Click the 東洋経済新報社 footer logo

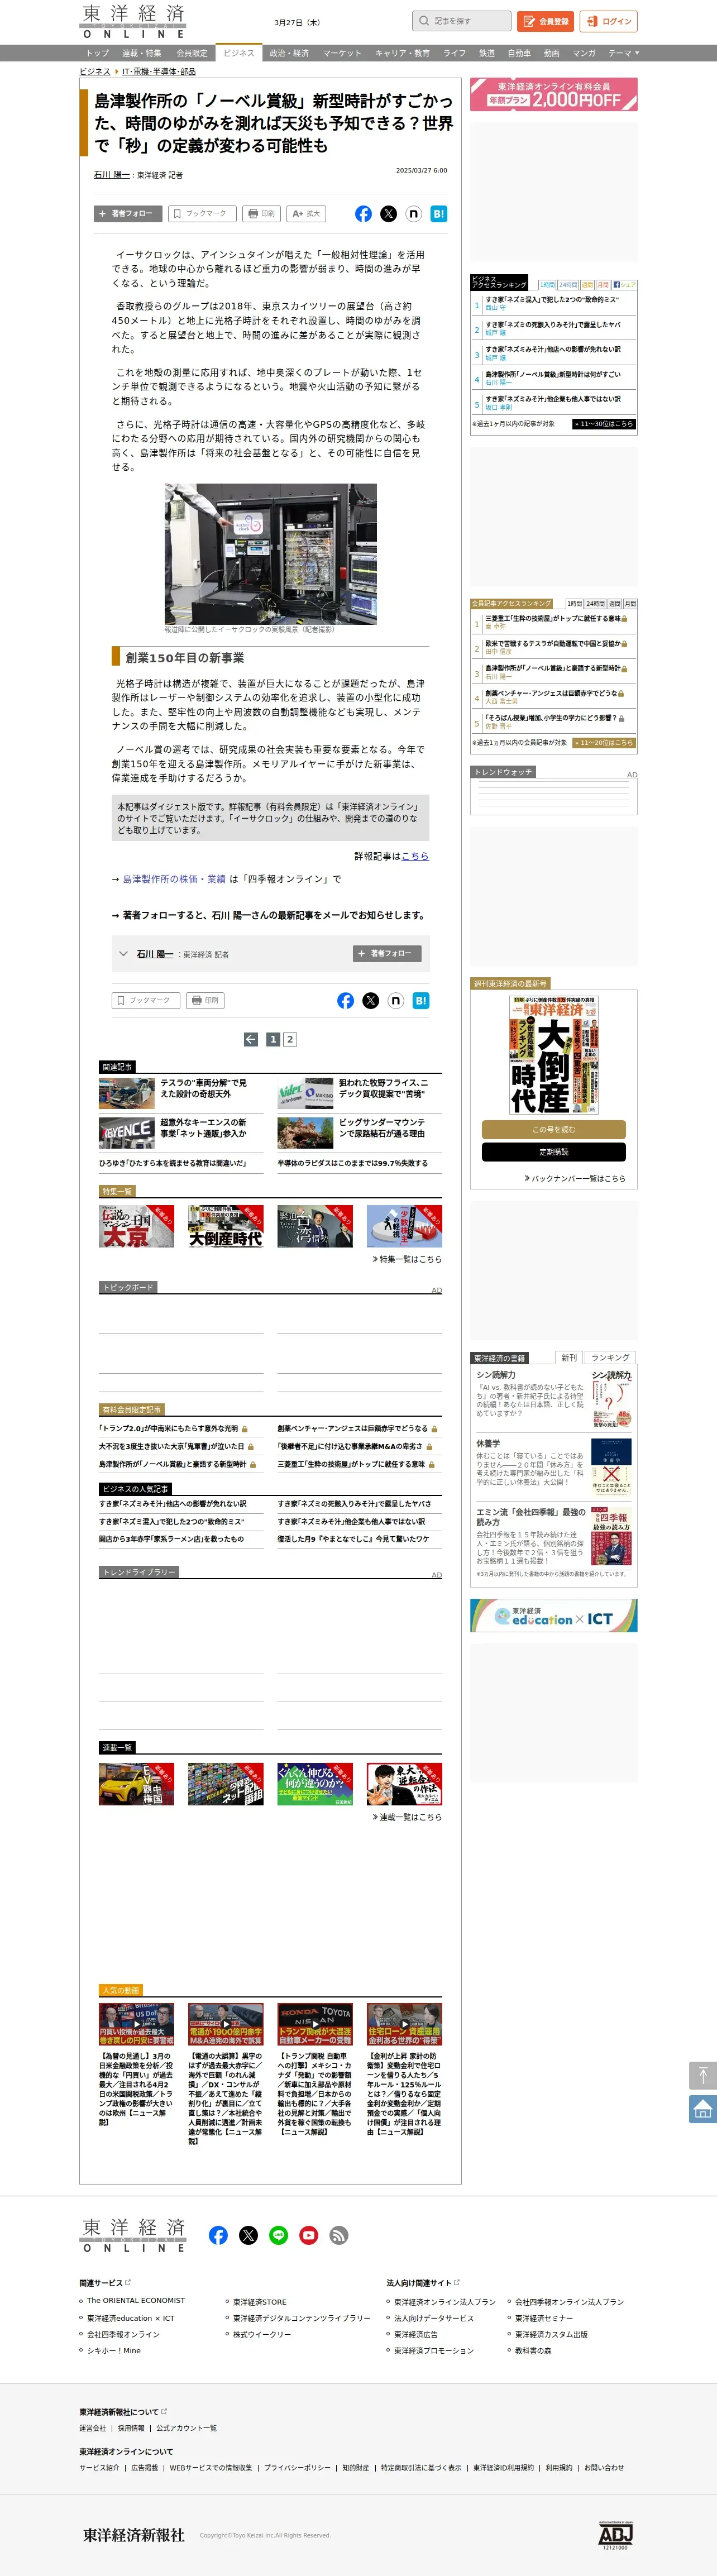(134, 2534)
